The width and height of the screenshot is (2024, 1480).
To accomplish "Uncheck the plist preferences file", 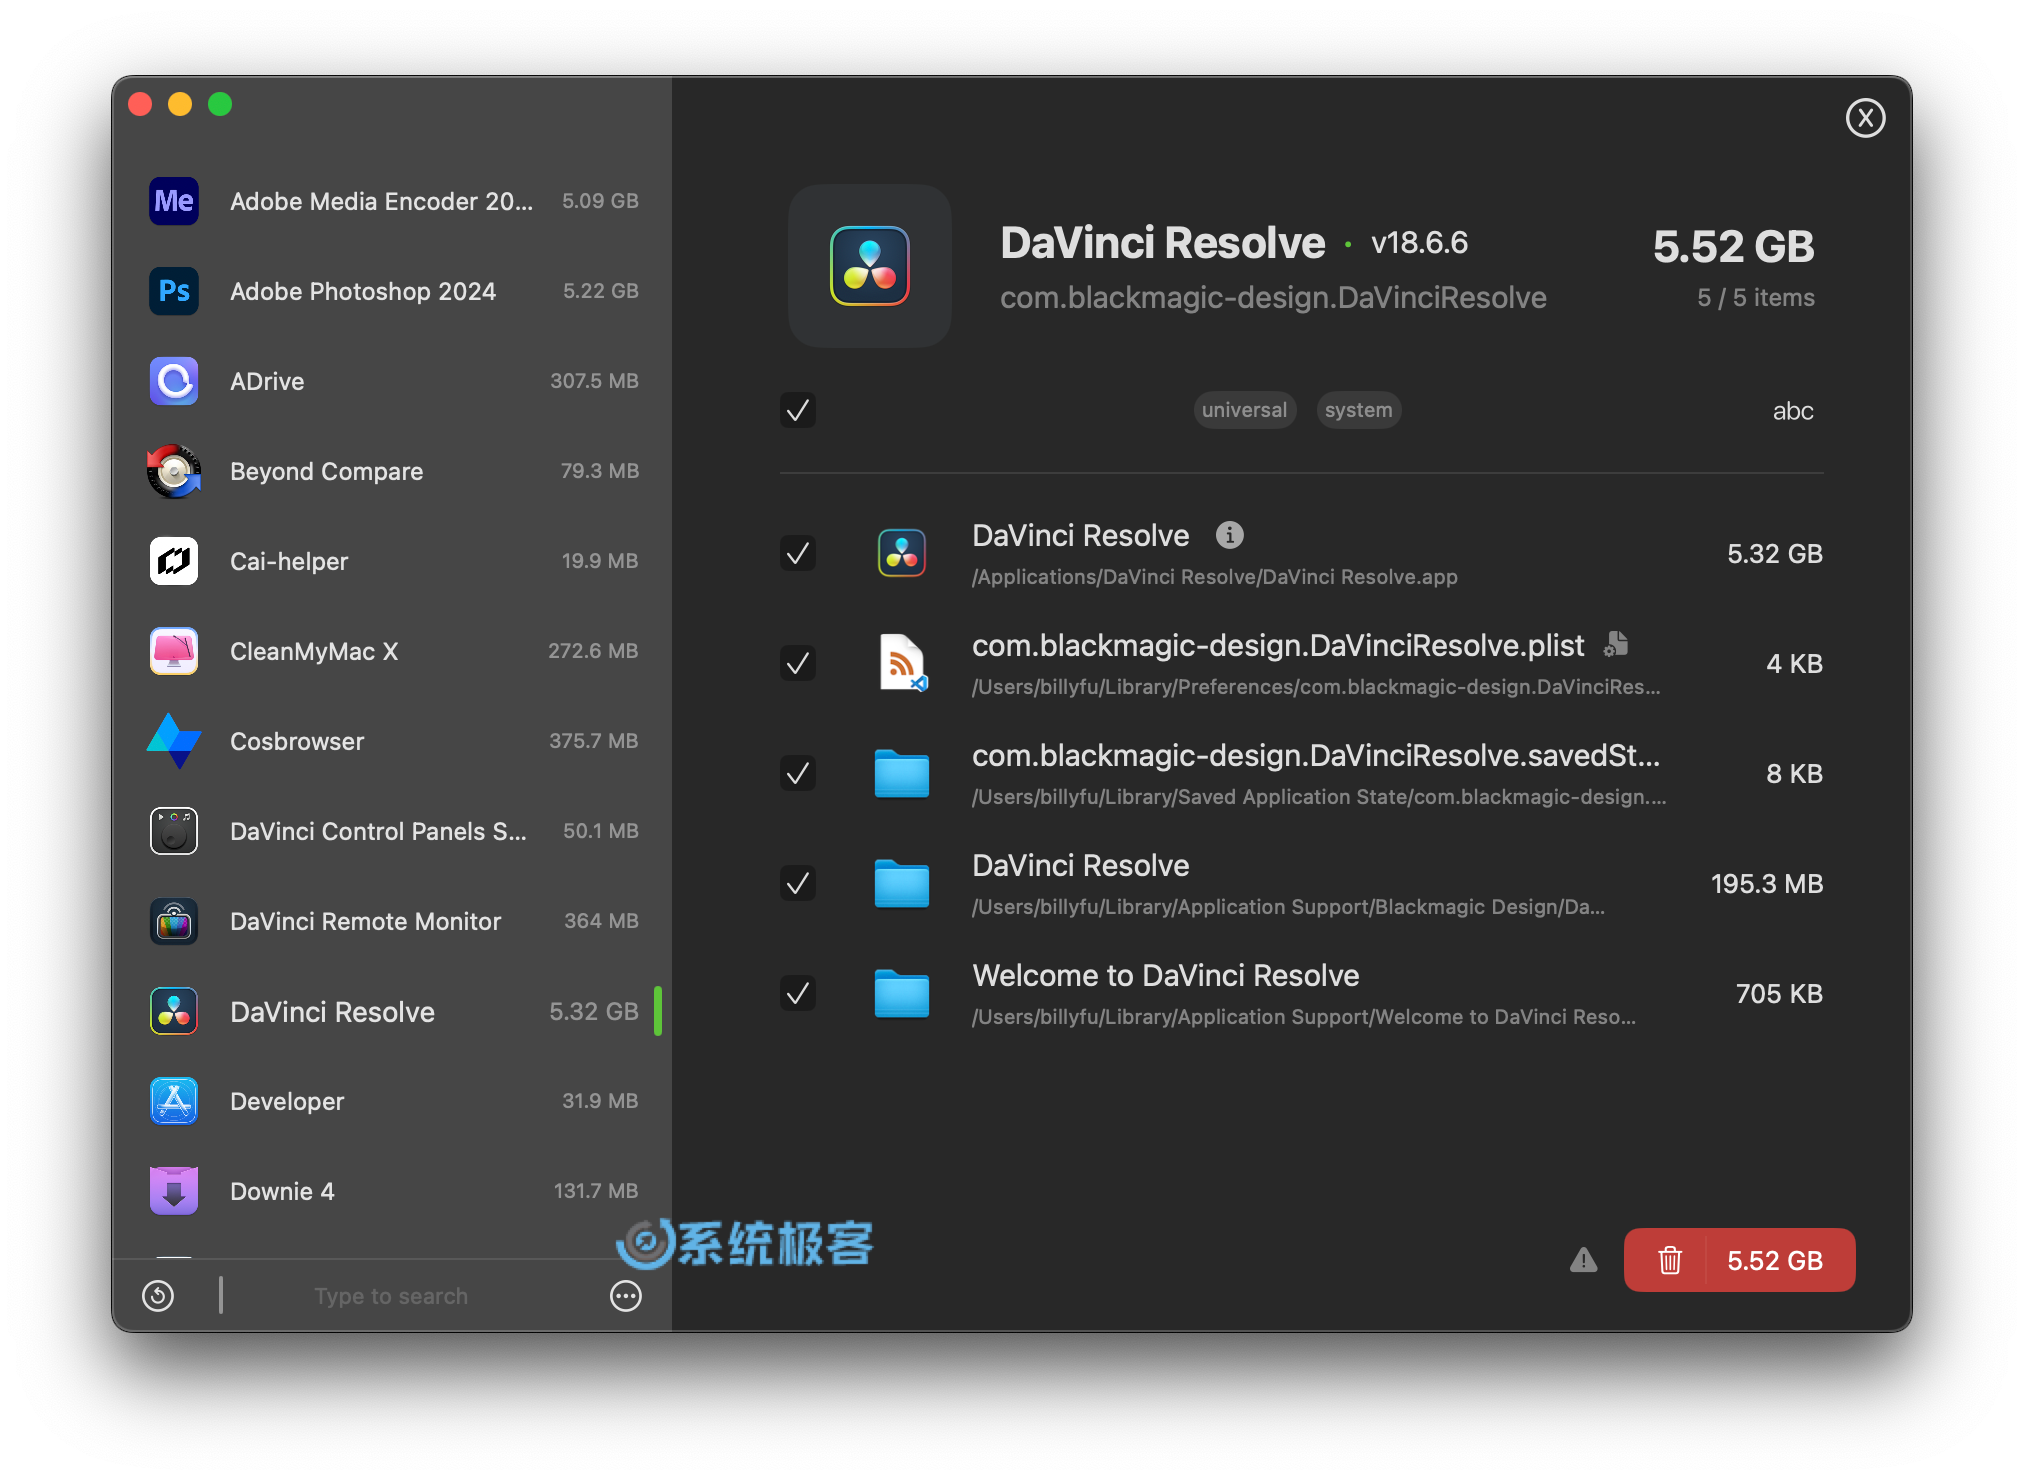I will (798, 663).
